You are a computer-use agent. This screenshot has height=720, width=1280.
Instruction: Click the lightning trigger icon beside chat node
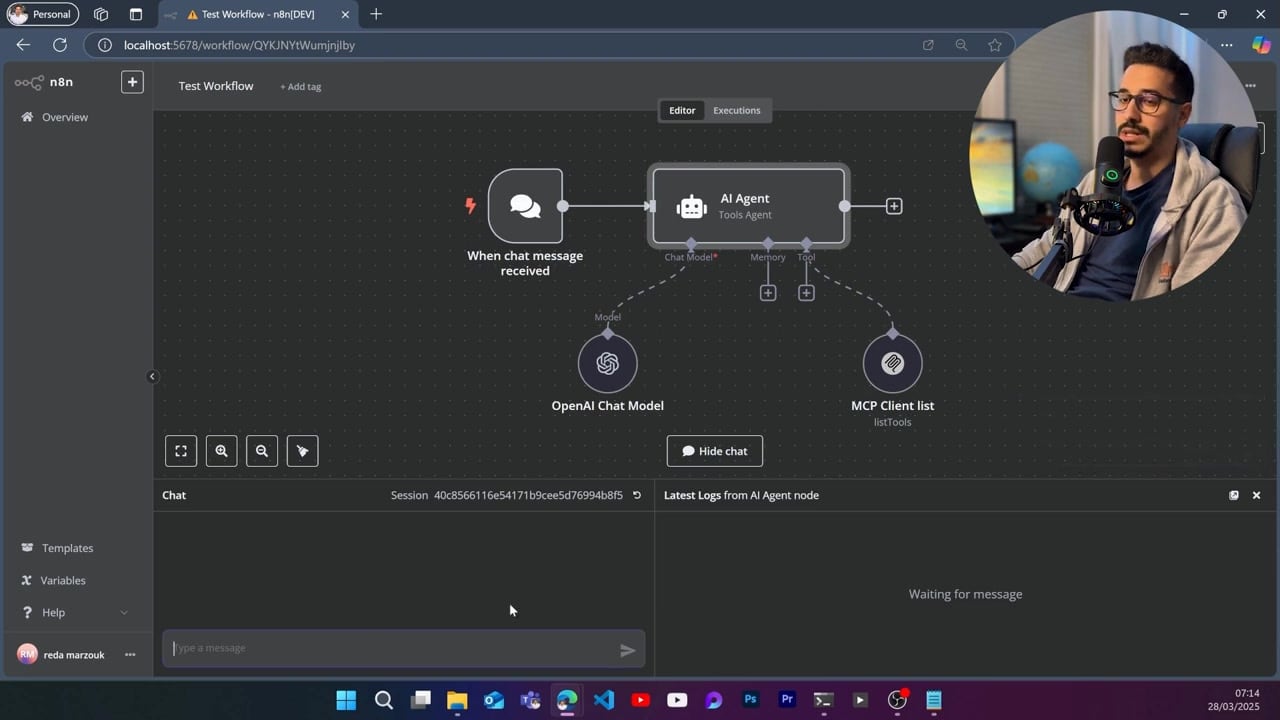click(x=470, y=206)
